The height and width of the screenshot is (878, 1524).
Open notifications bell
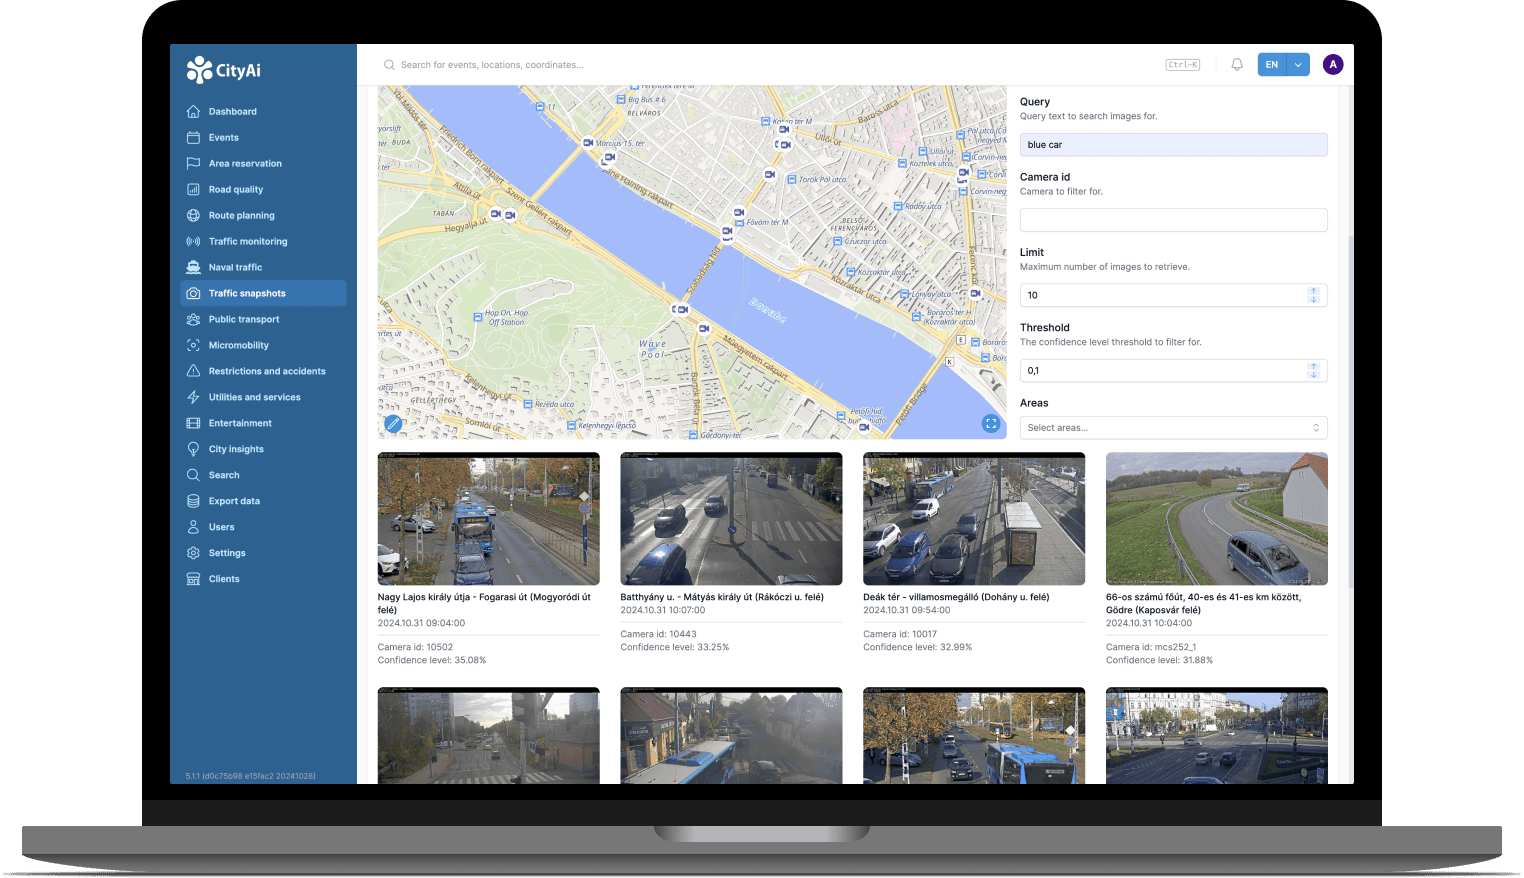(1237, 65)
